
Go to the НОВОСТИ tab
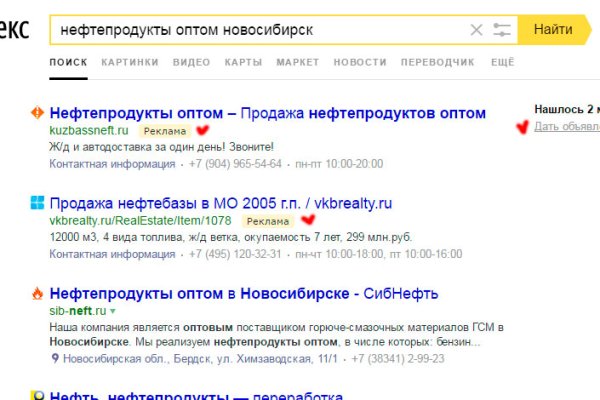pos(360,62)
